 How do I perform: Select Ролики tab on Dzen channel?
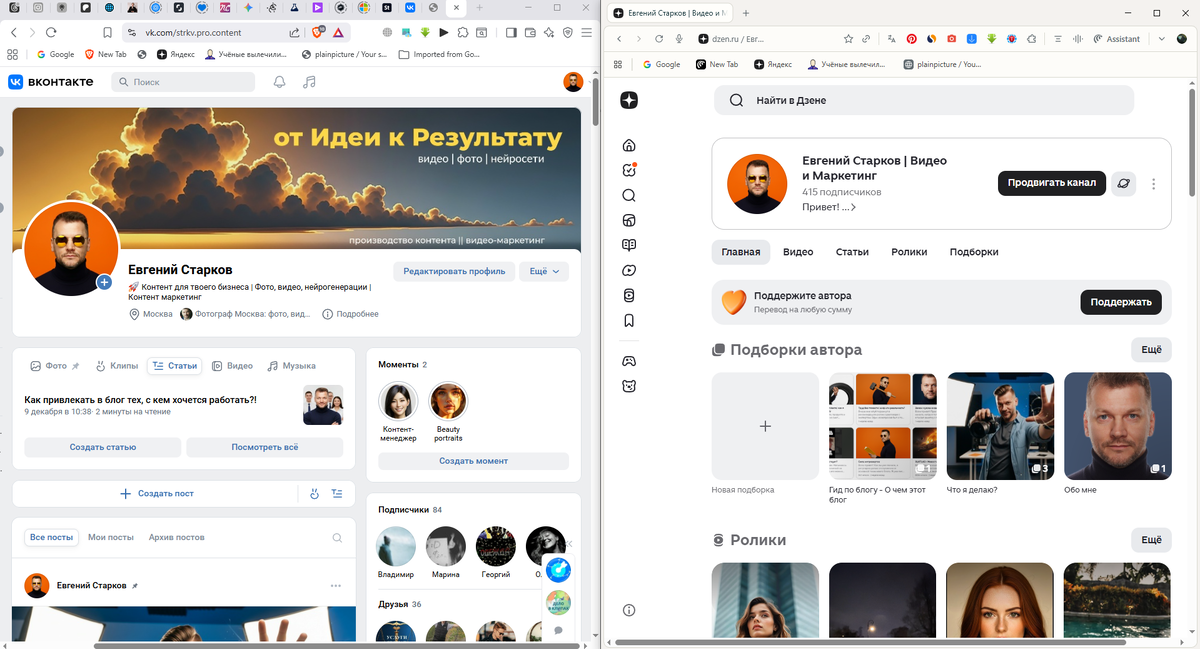tap(909, 252)
